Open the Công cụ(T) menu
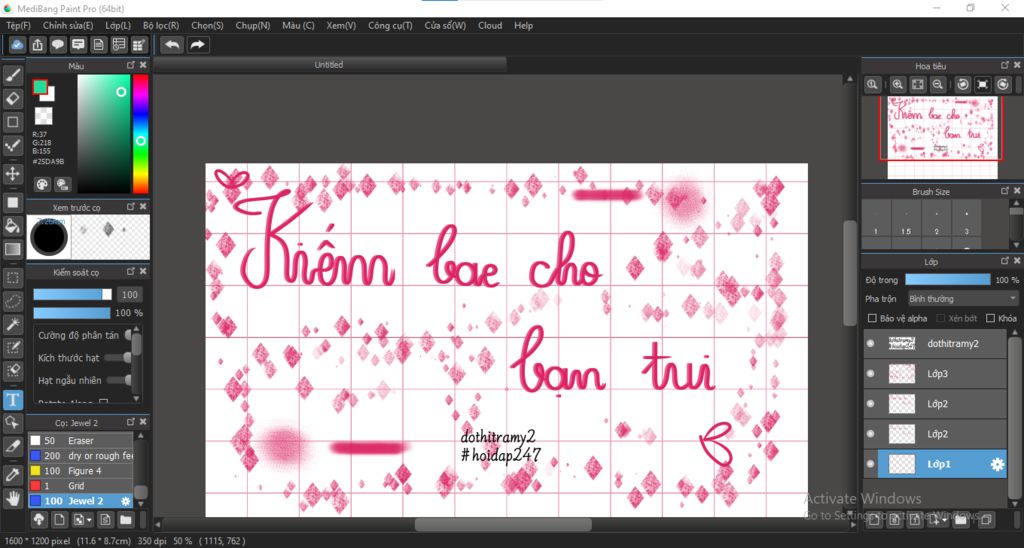The width and height of the screenshot is (1024, 548). pos(391,25)
